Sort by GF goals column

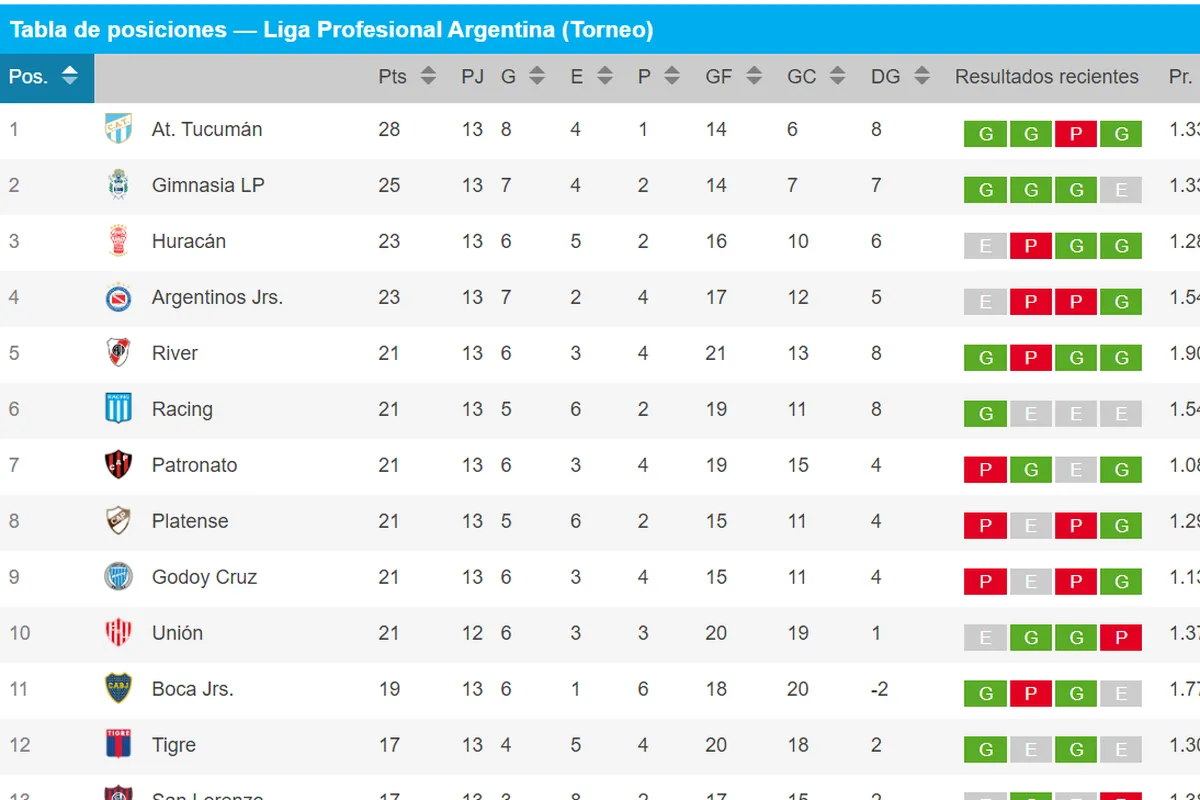pyautogui.click(x=732, y=76)
